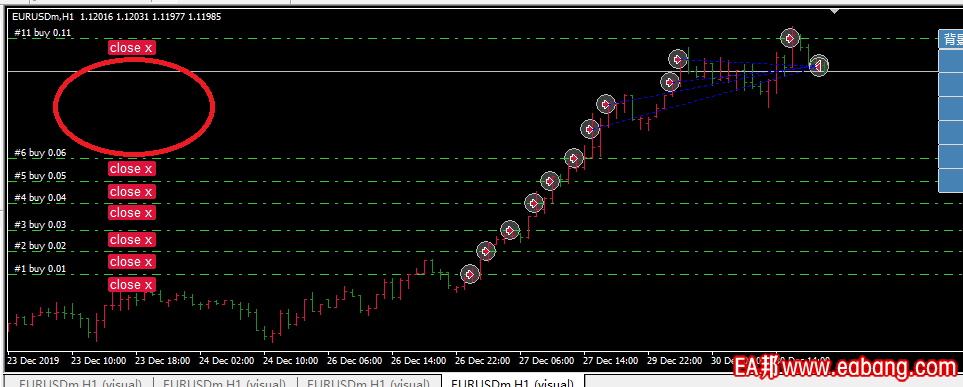The image size is (963, 387).
Task: Click the '#1 buy 0.01' order label
Action: [40, 269]
